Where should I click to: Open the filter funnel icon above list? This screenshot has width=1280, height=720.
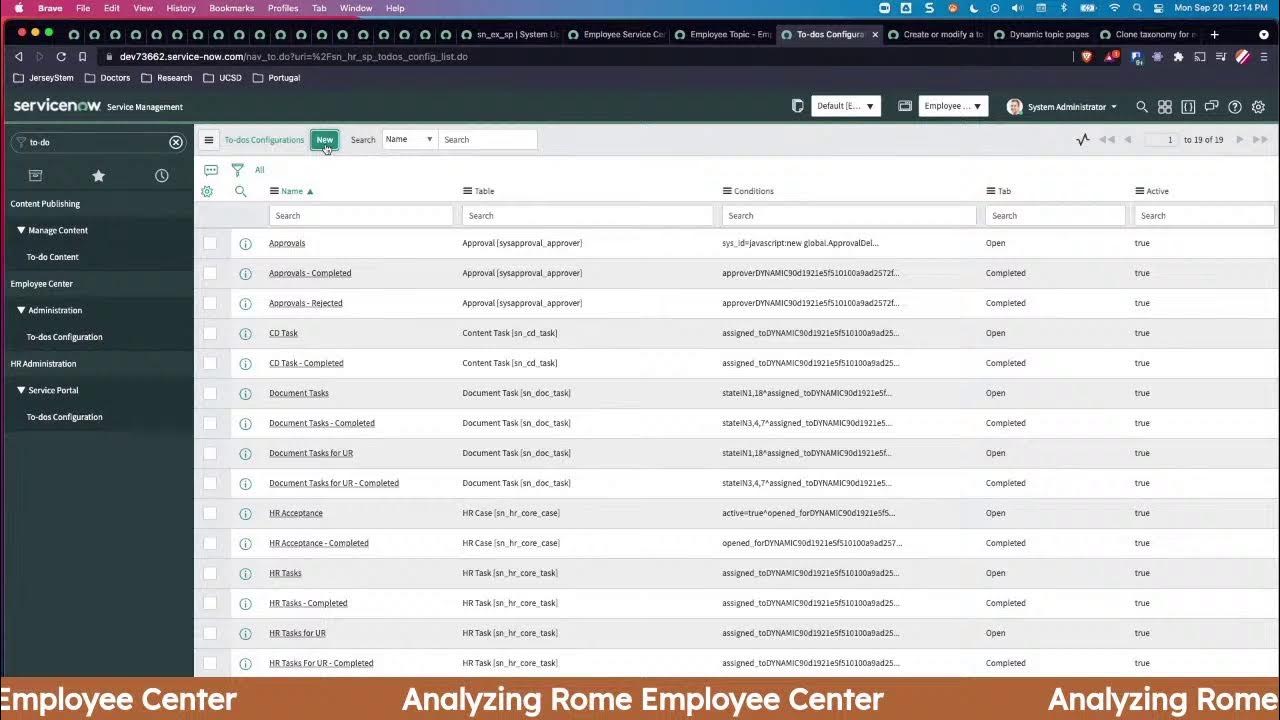click(x=237, y=170)
